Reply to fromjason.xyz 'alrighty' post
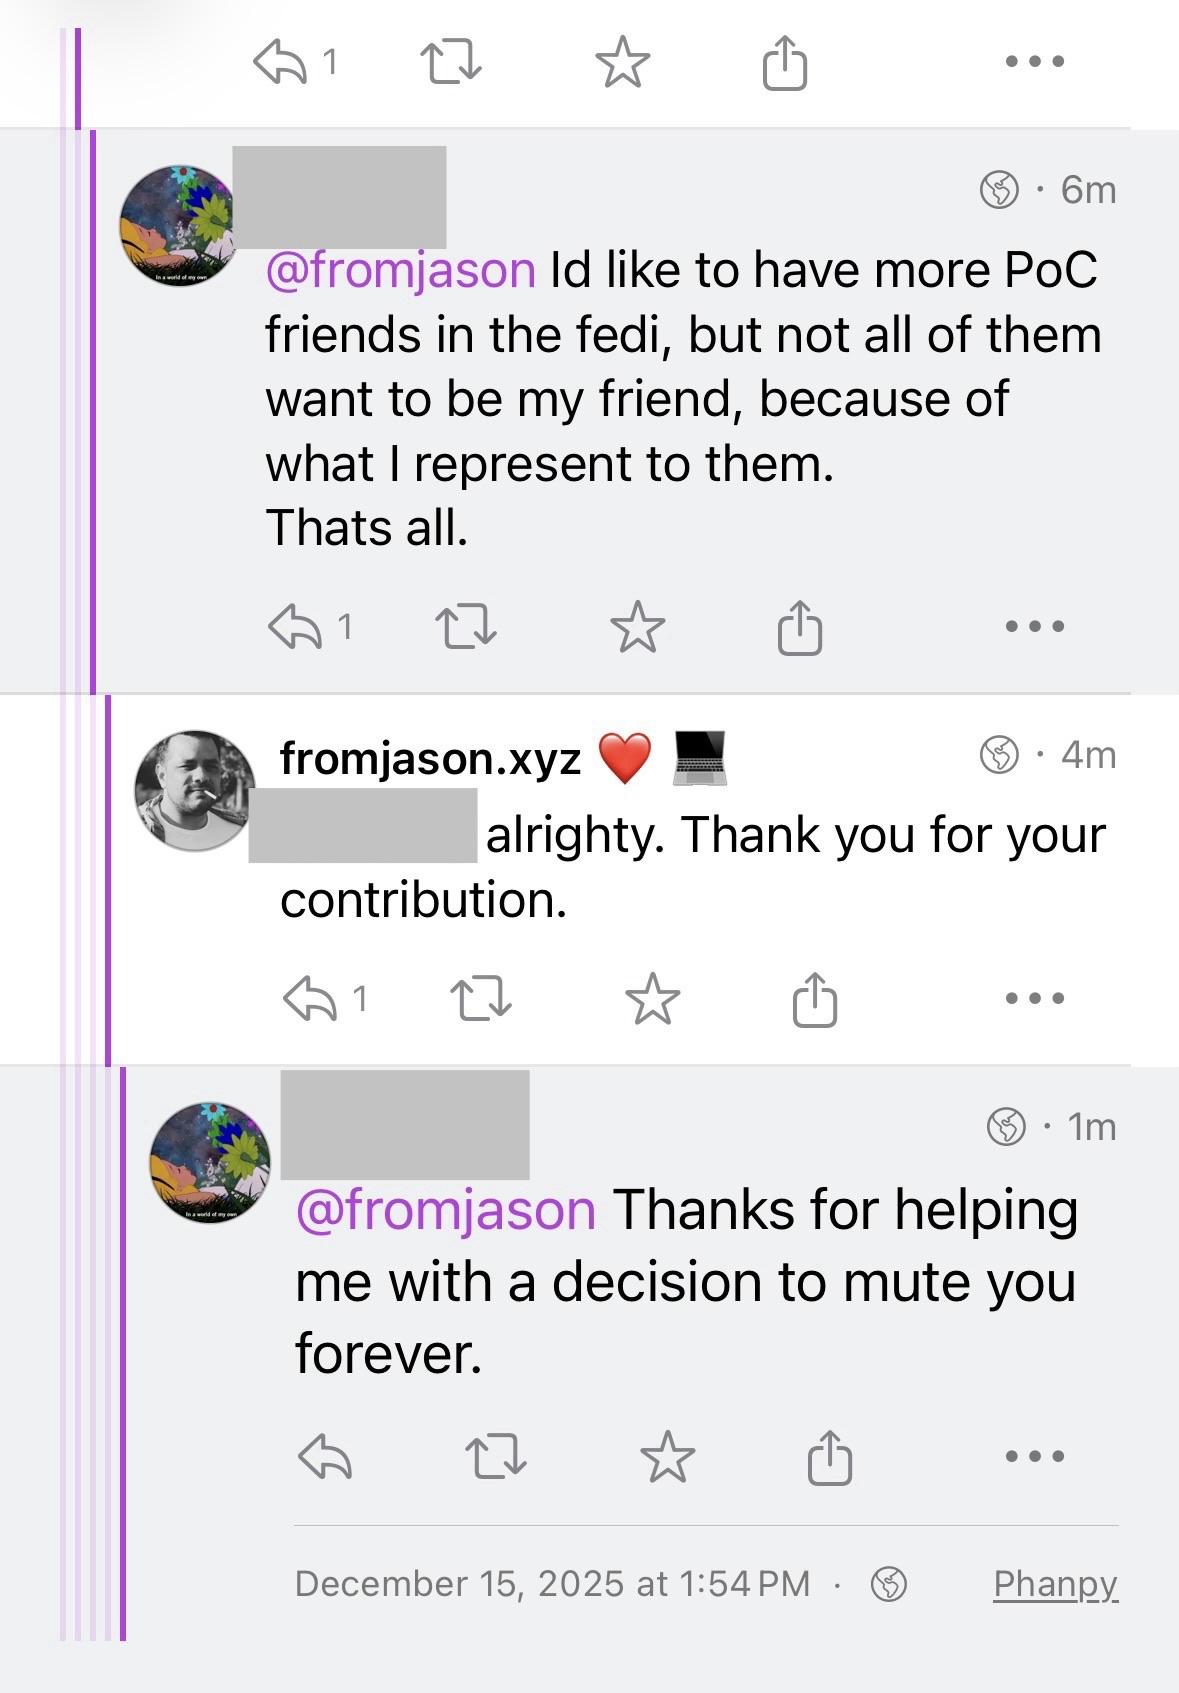The height and width of the screenshot is (1693, 1179). point(312,999)
